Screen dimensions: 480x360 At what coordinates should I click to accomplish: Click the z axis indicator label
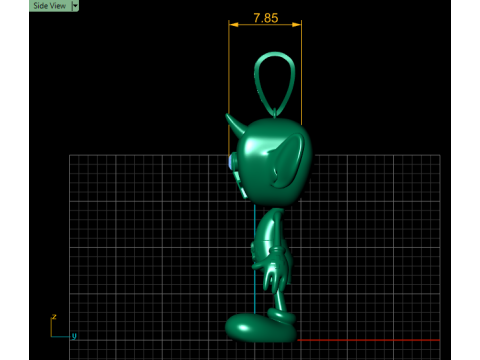pos(54,316)
